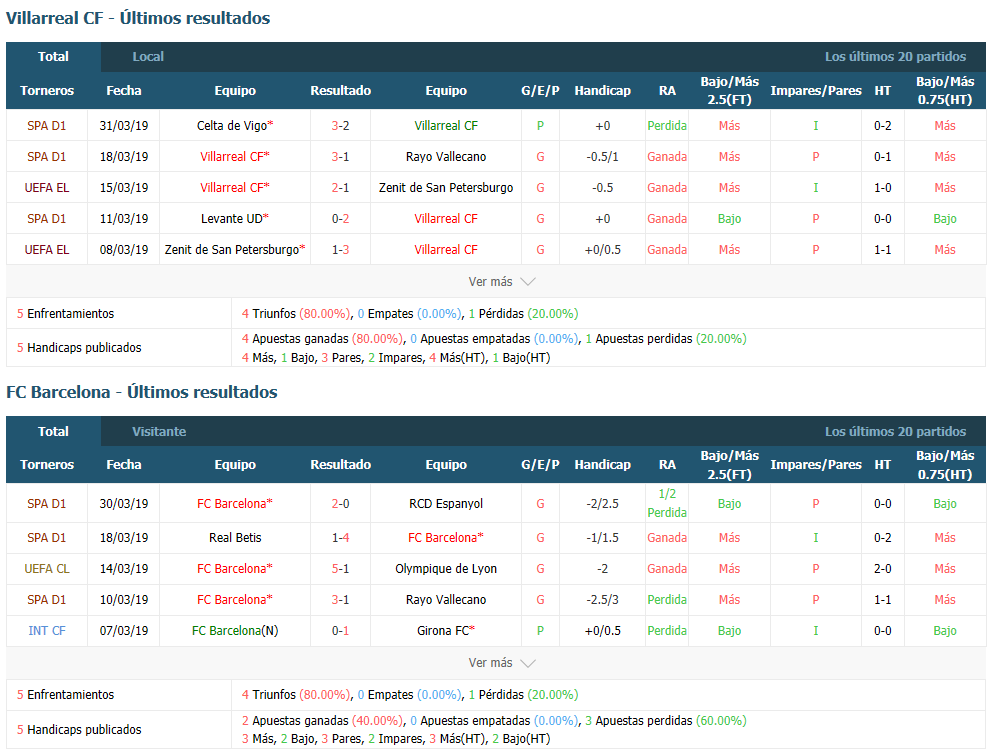Click Villarreal '4 Triunfos (80.00%)' summary
This screenshot has width=989, height=756.
click(296, 313)
